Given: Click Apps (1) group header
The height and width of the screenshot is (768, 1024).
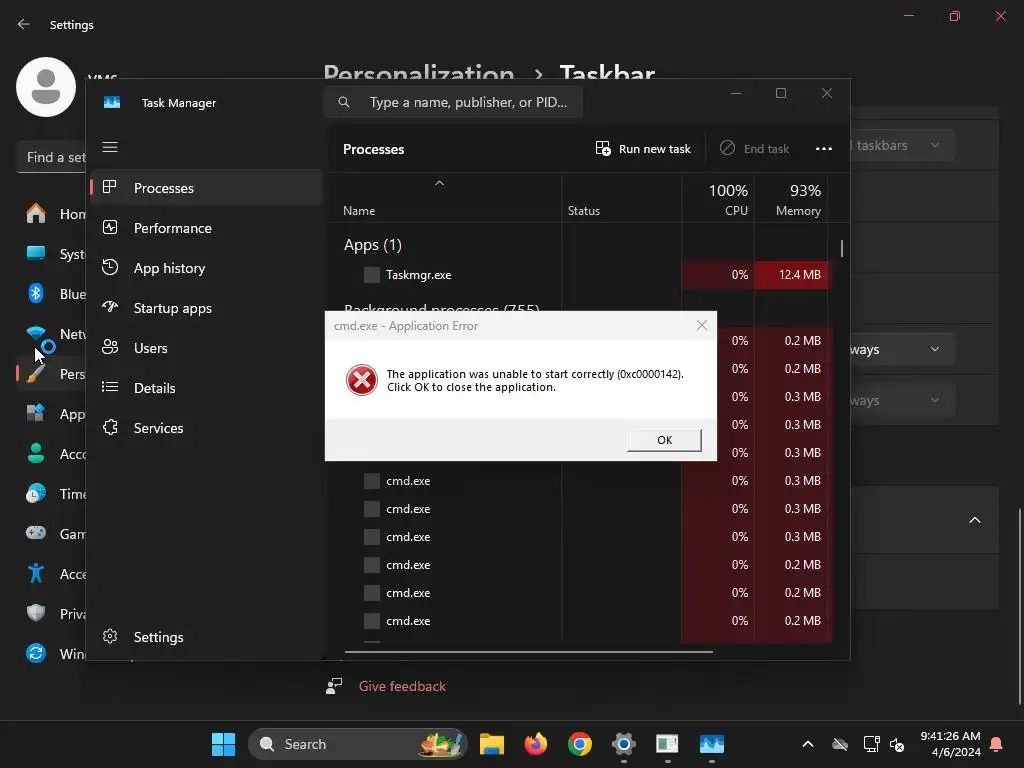Looking at the screenshot, I should (373, 245).
